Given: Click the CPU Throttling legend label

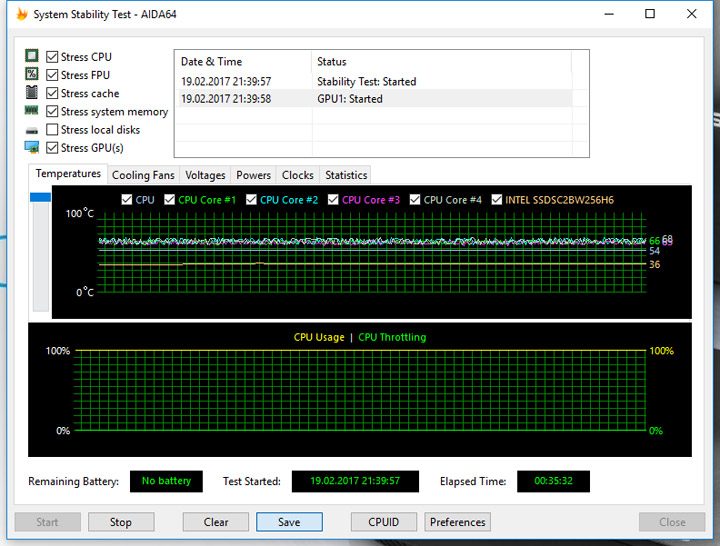Looking at the screenshot, I should [392, 337].
